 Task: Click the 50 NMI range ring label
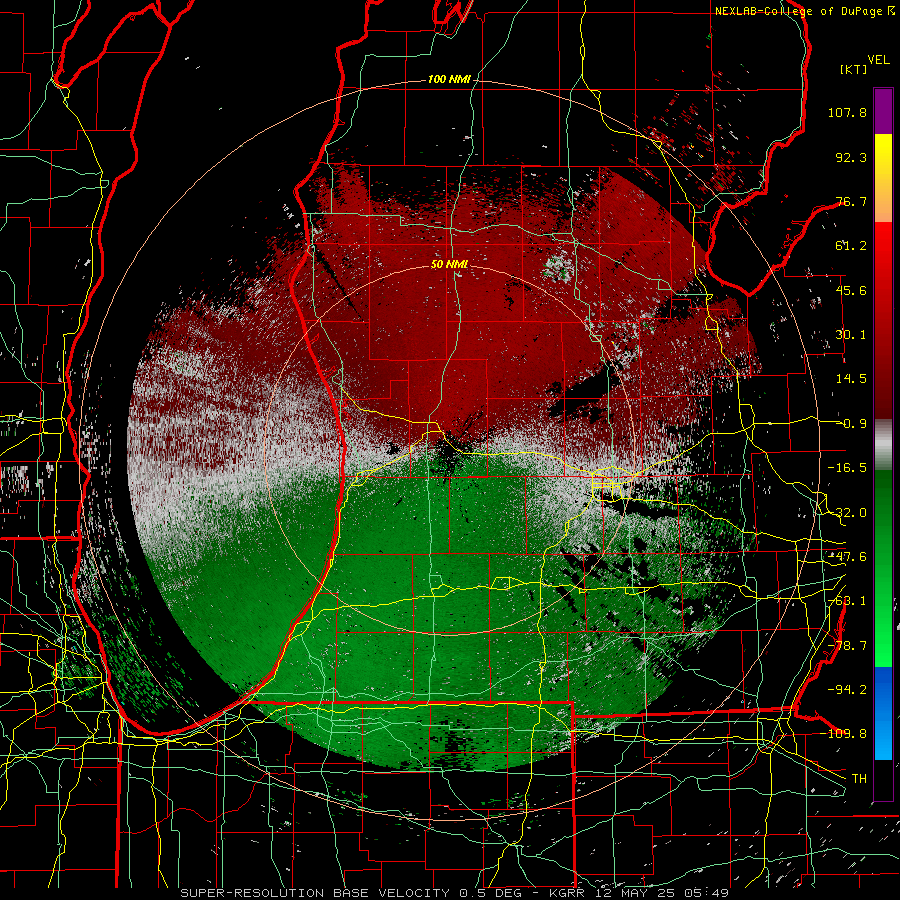449,264
